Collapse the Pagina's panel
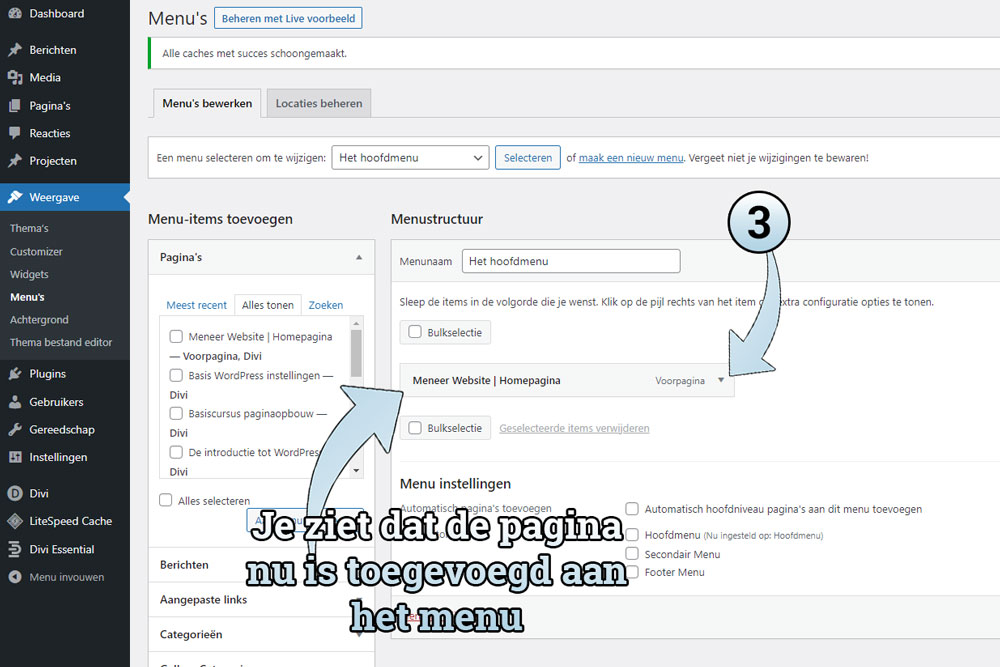Screen dimensions: 1000x667 click(358, 257)
